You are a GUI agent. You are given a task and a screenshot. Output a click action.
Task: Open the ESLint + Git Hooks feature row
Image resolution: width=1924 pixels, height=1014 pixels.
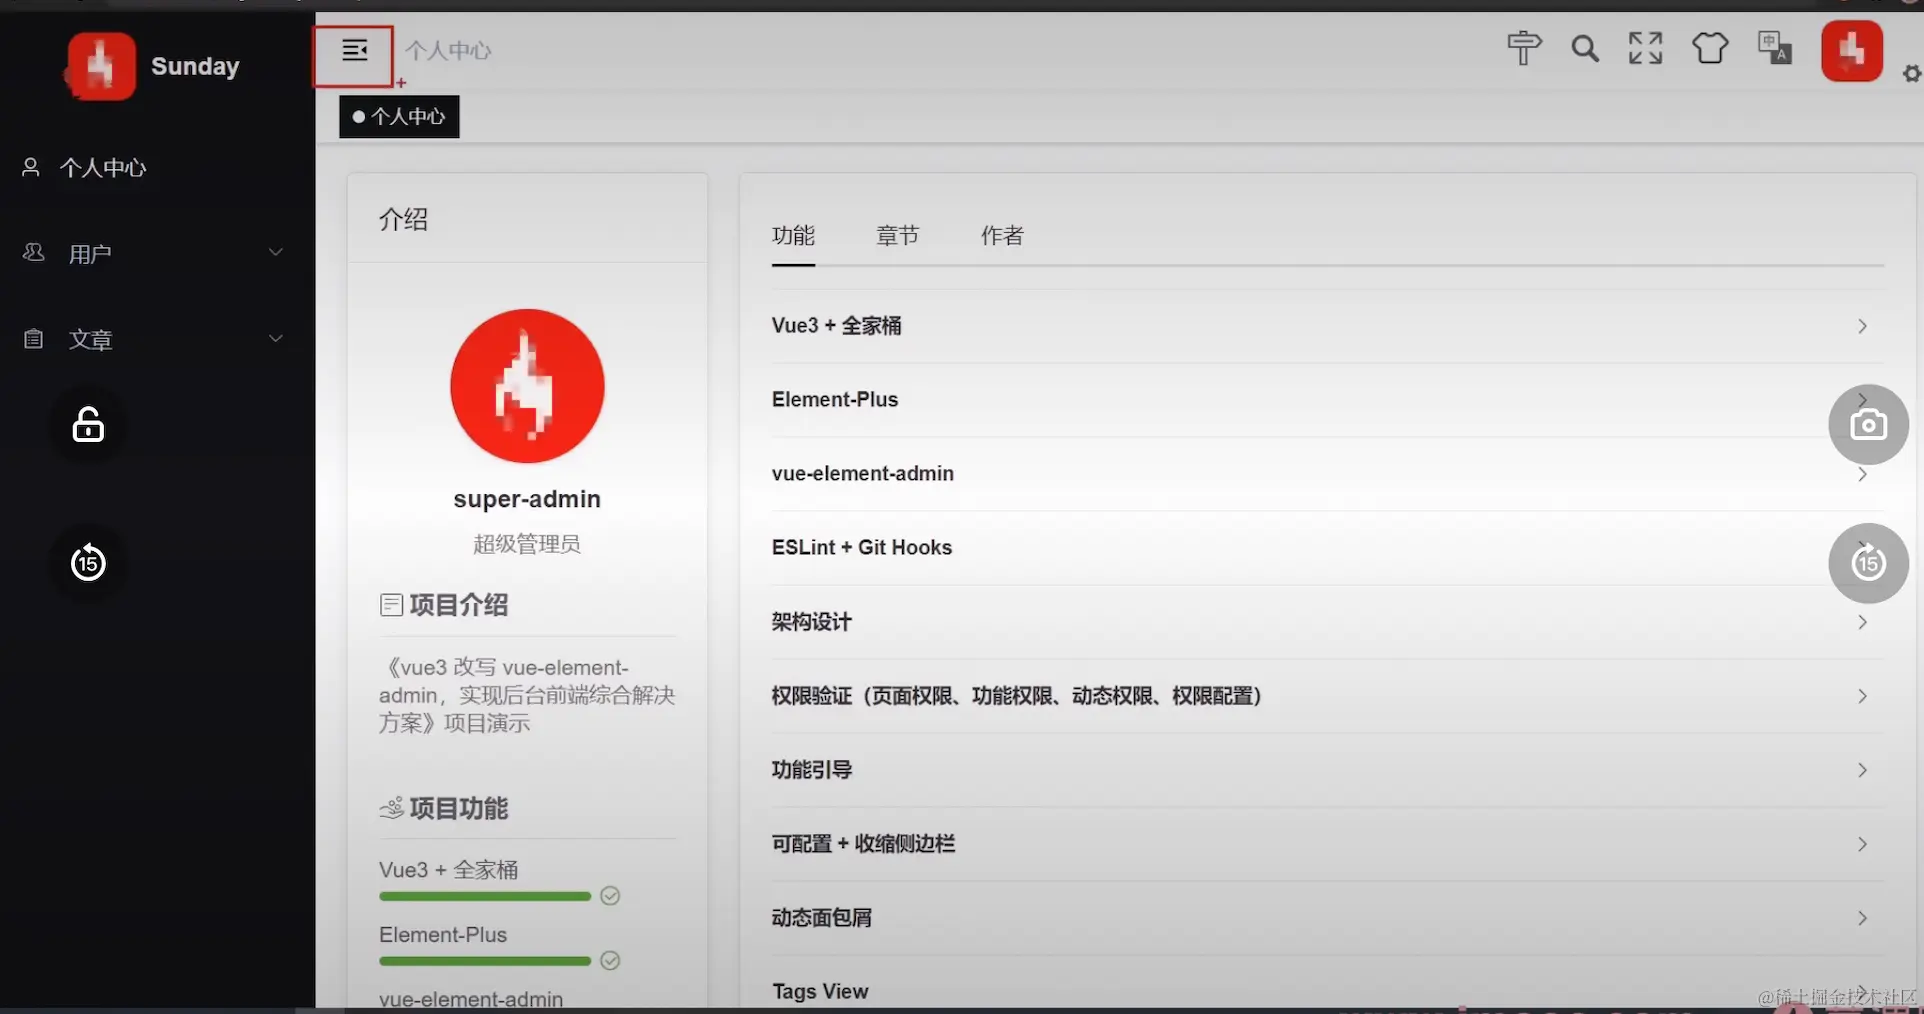(1327, 548)
